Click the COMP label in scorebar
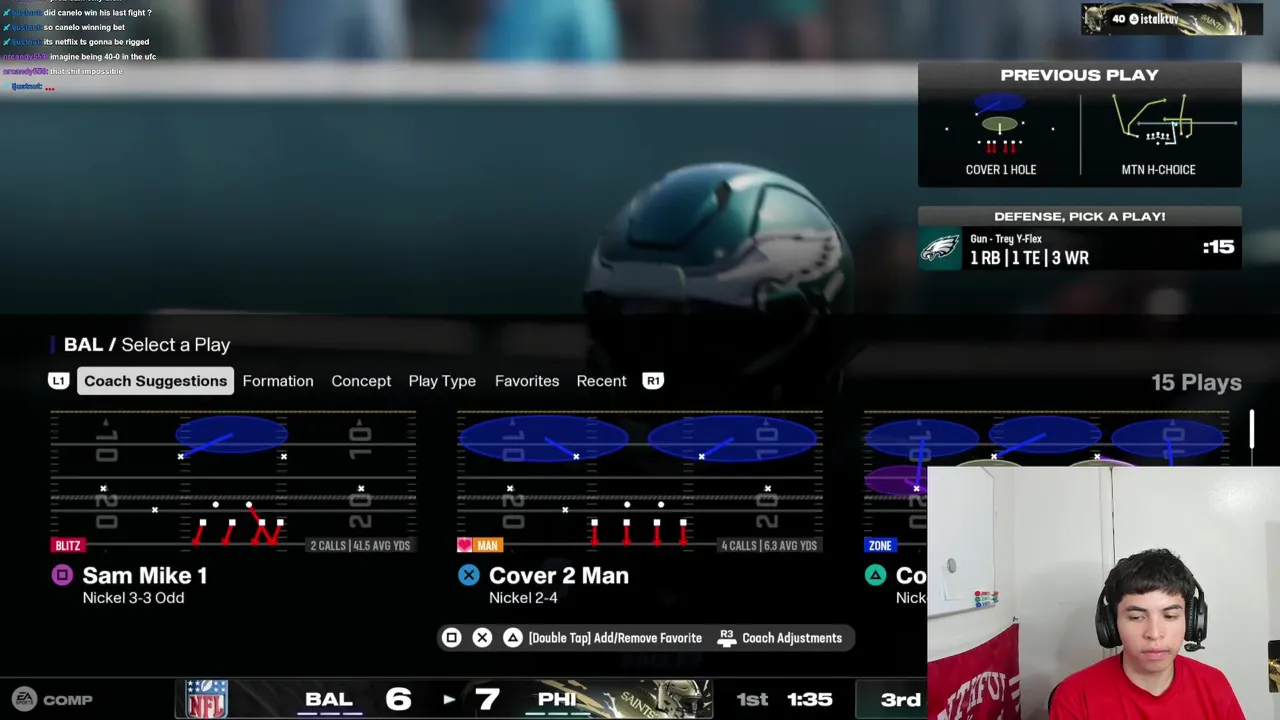Screen dimensions: 1280x720 [68, 700]
